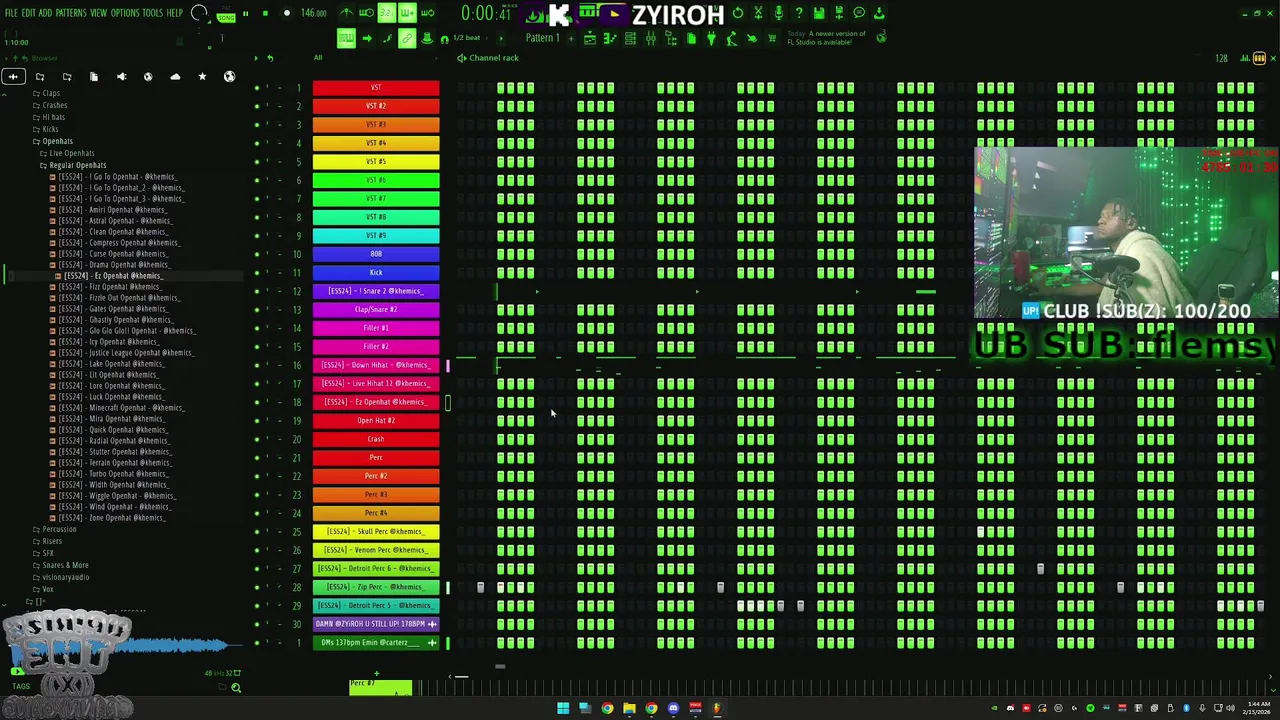This screenshot has width=1280, height=720.
Task: Click the record button in transport
Action: (287, 14)
